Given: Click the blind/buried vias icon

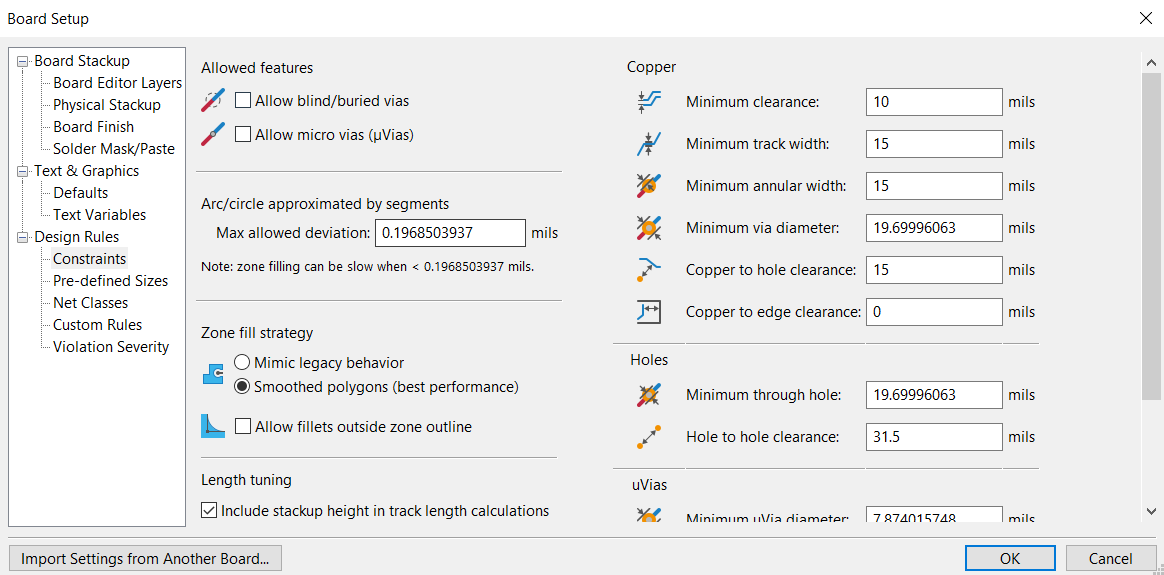Looking at the screenshot, I should point(213,100).
